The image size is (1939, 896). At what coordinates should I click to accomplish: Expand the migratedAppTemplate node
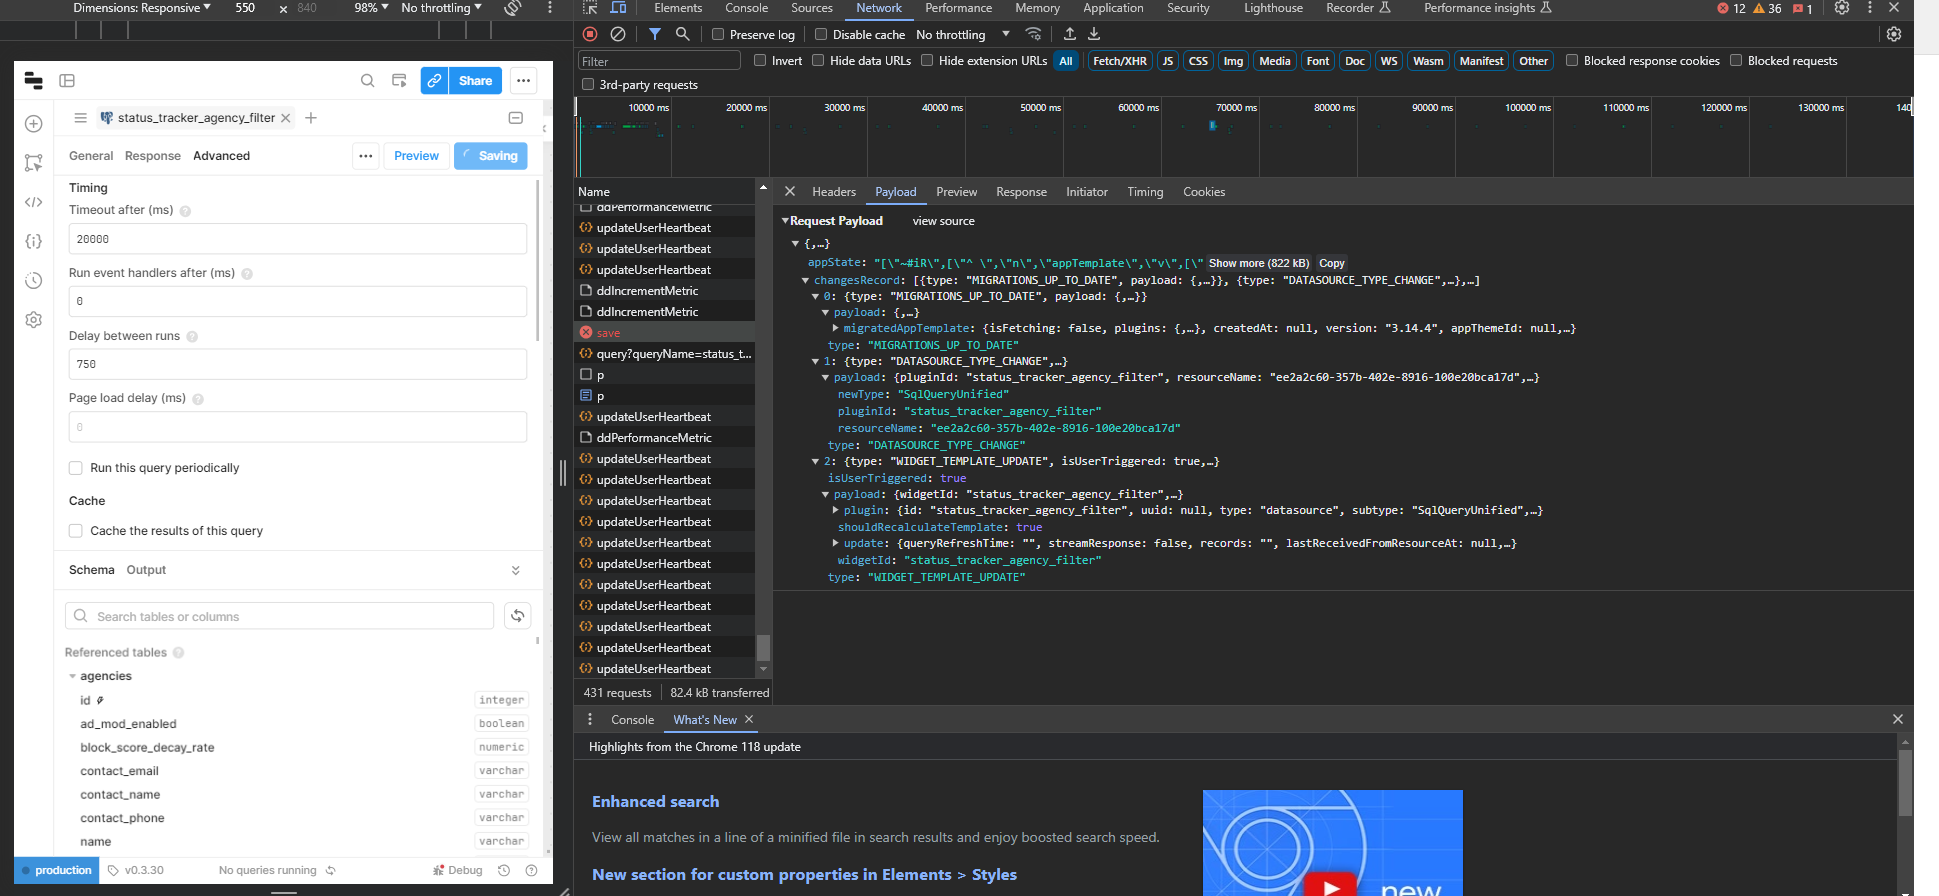[x=835, y=328]
